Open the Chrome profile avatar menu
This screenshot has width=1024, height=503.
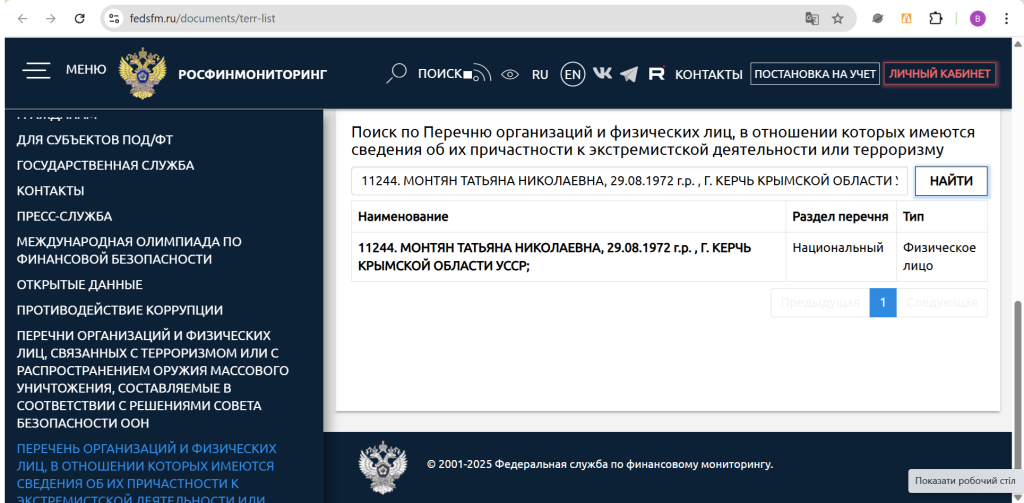pyautogui.click(x=977, y=18)
